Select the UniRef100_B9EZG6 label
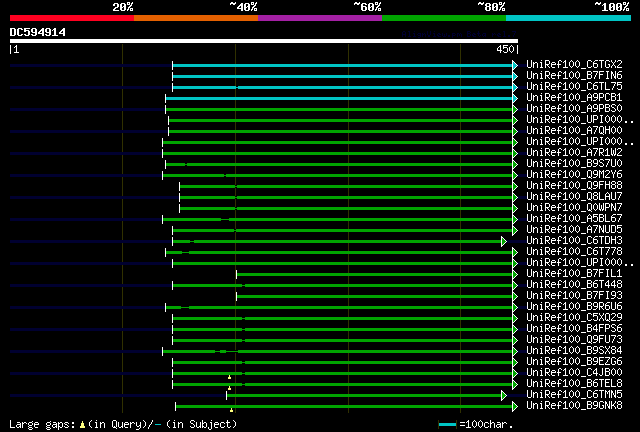Screen dimensions: 640x432 574,361
